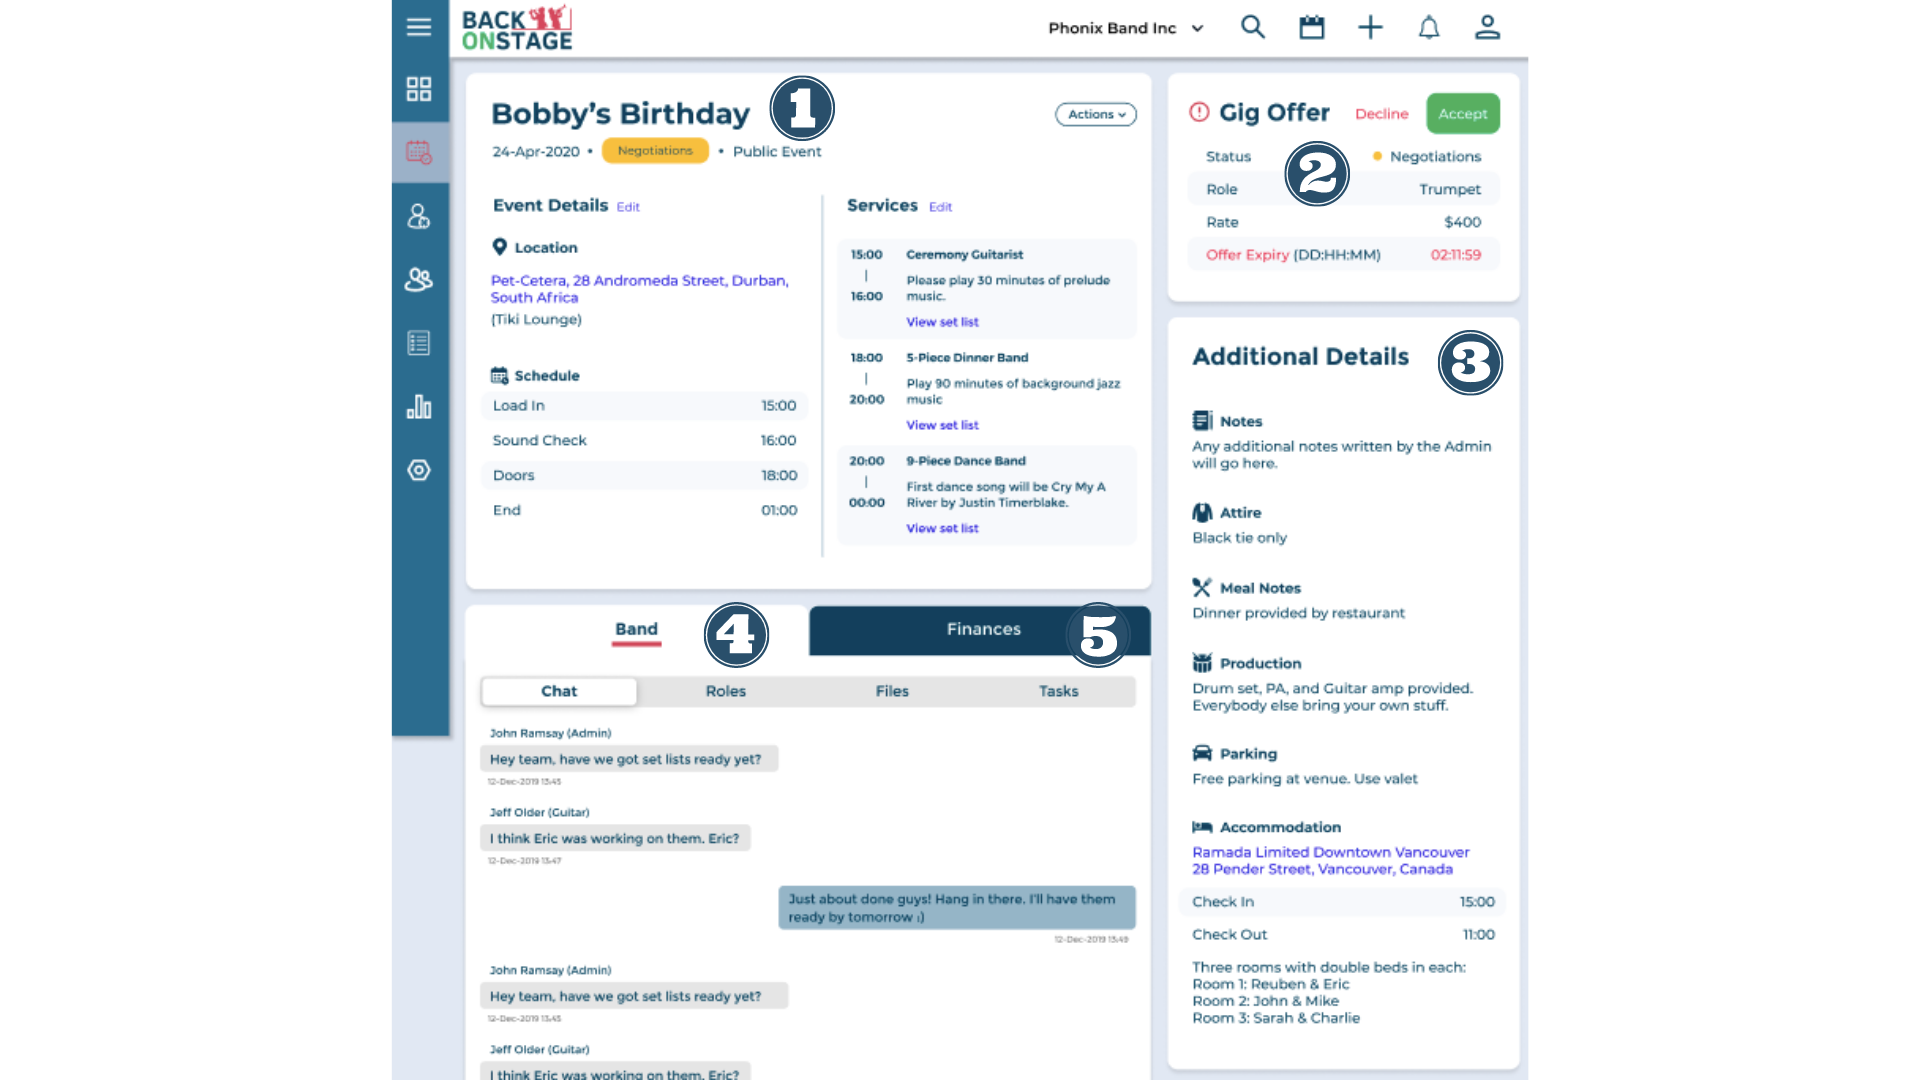Switch to the Finances tab

coord(982,628)
